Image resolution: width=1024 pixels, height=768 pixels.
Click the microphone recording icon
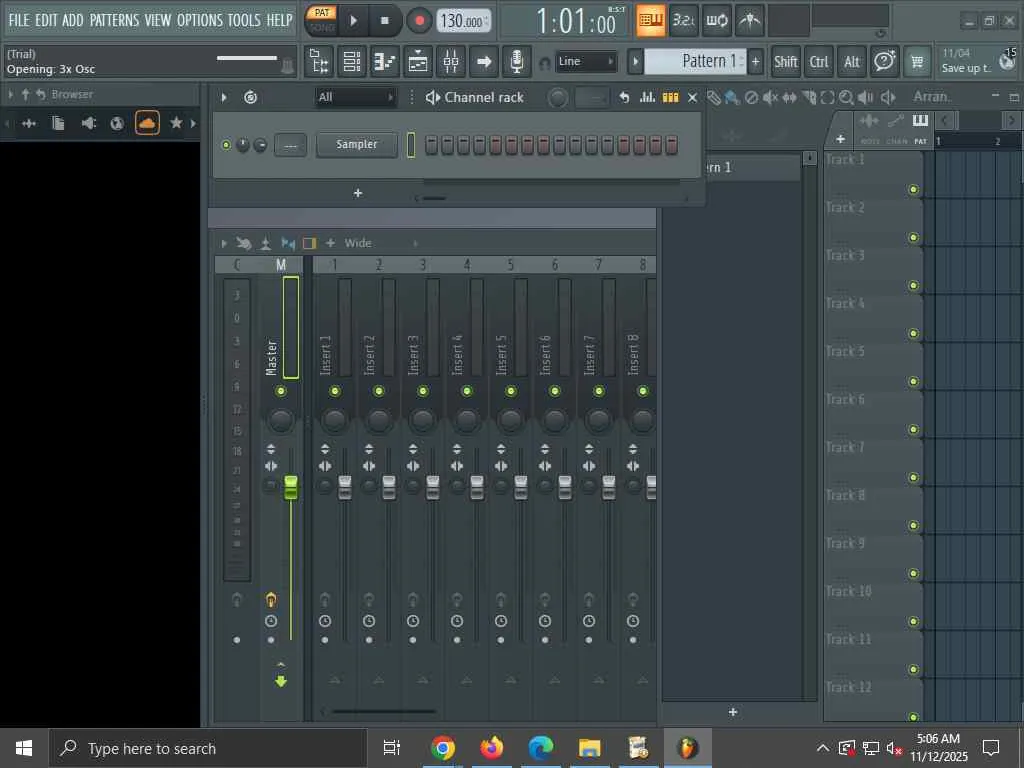click(517, 61)
